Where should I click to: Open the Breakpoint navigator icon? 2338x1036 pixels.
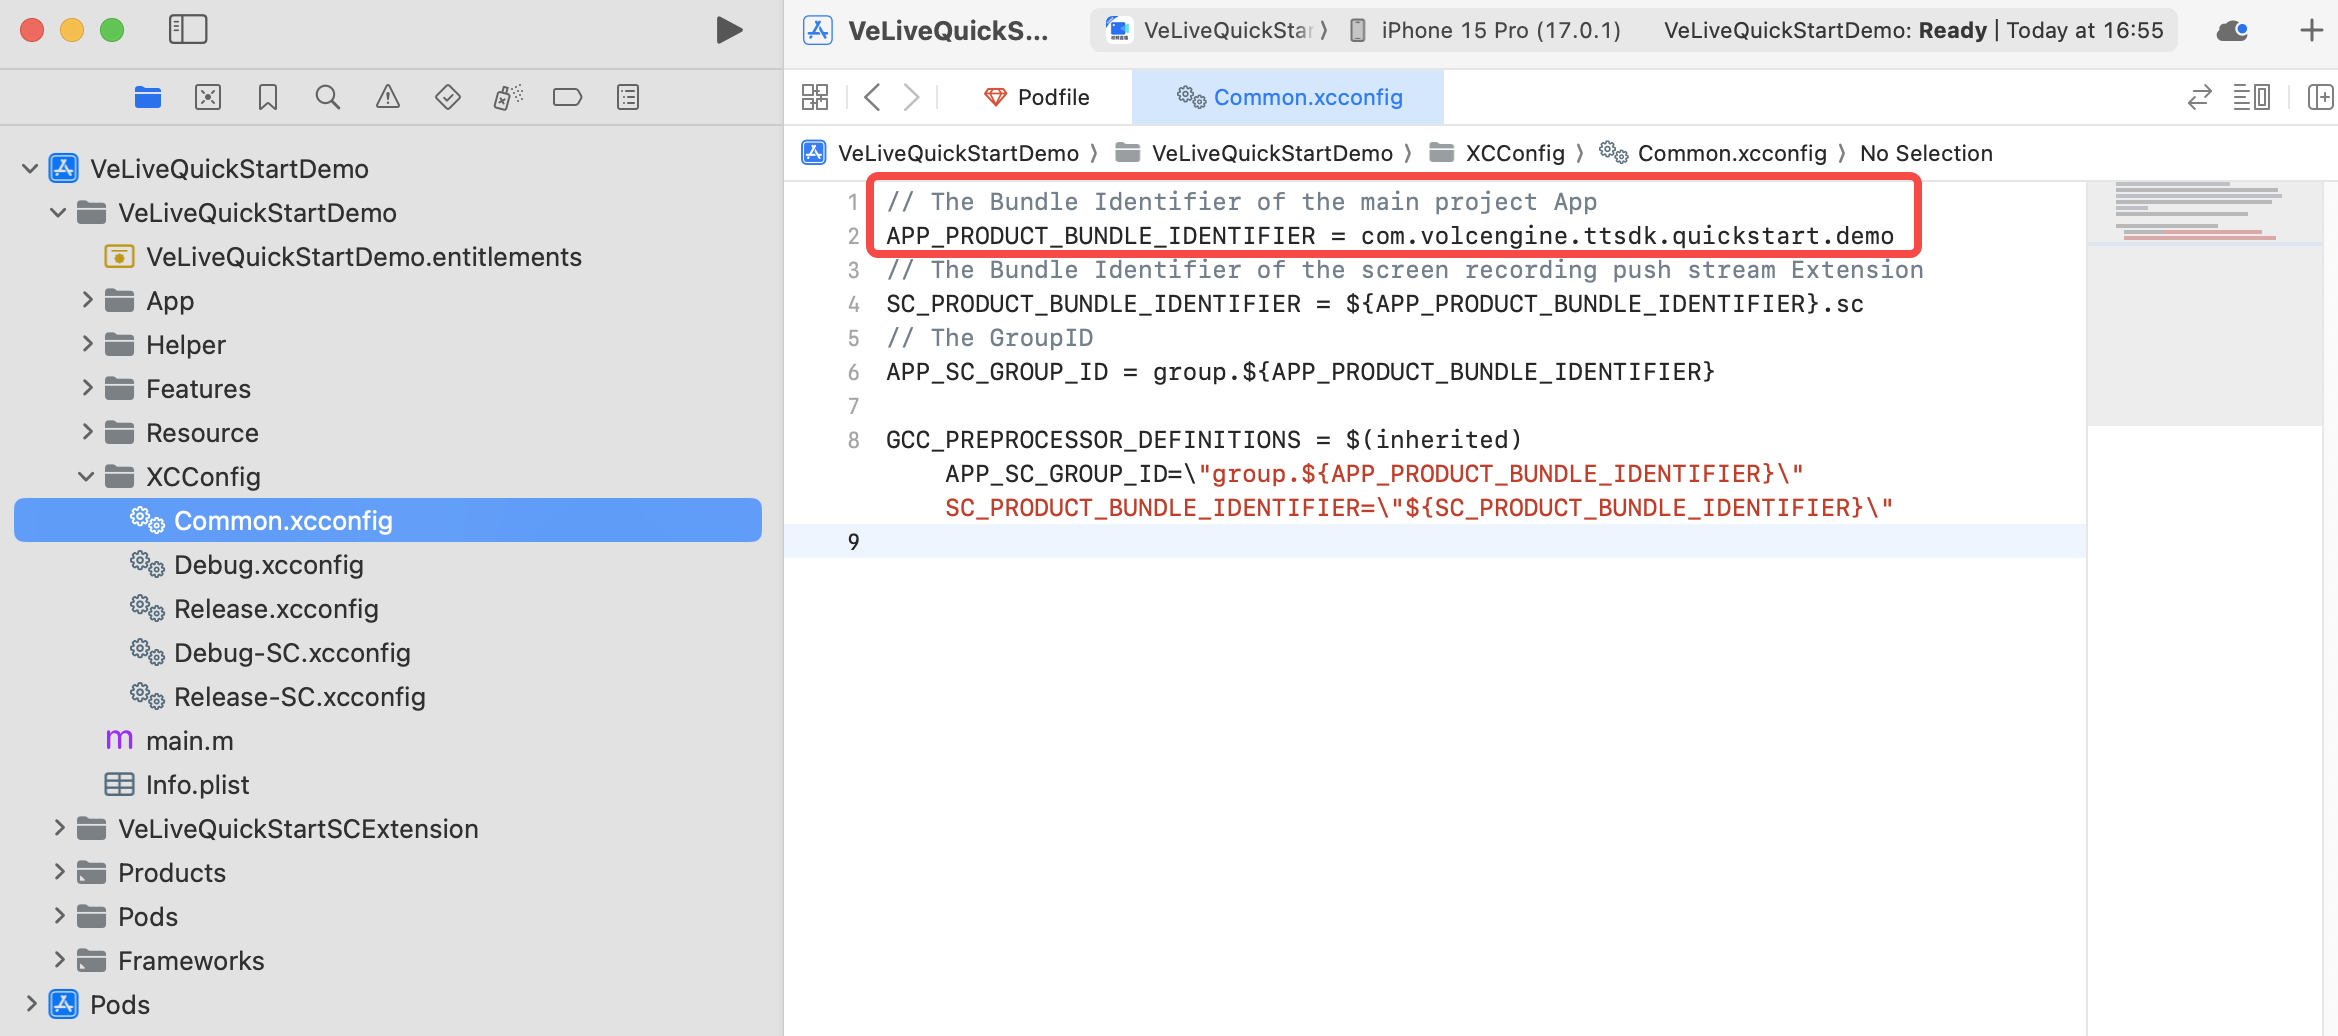click(x=568, y=97)
